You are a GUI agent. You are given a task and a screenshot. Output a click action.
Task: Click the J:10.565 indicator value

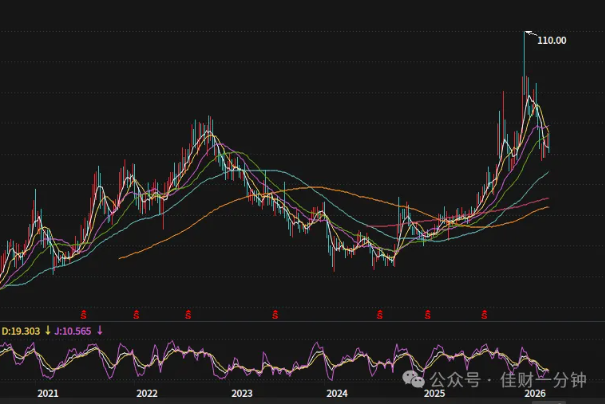(73, 331)
